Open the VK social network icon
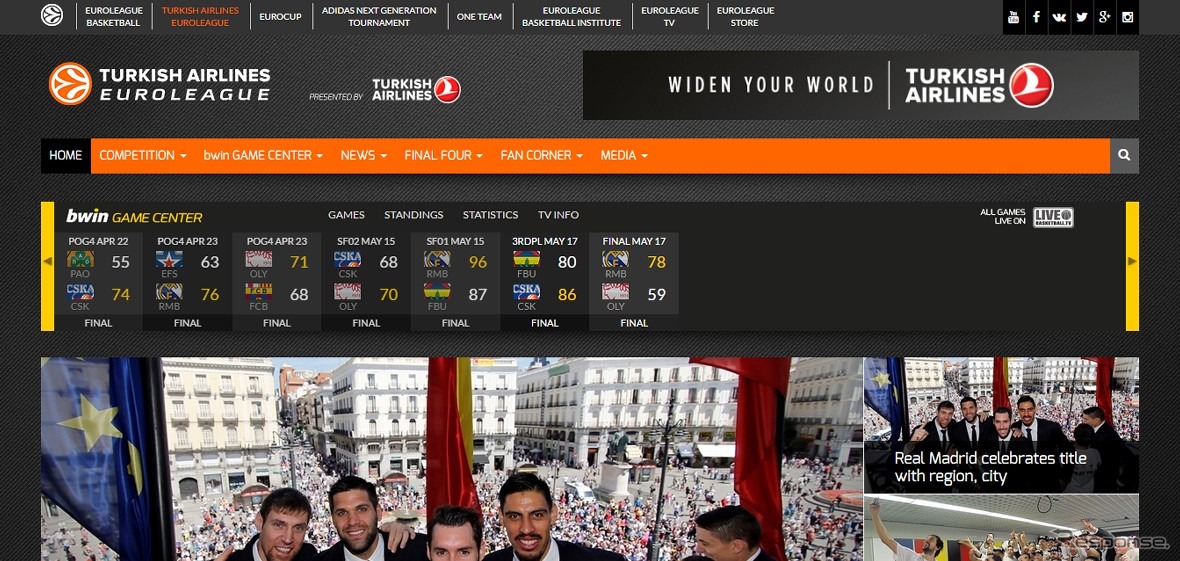The height and width of the screenshot is (561, 1180). [1059, 17]
